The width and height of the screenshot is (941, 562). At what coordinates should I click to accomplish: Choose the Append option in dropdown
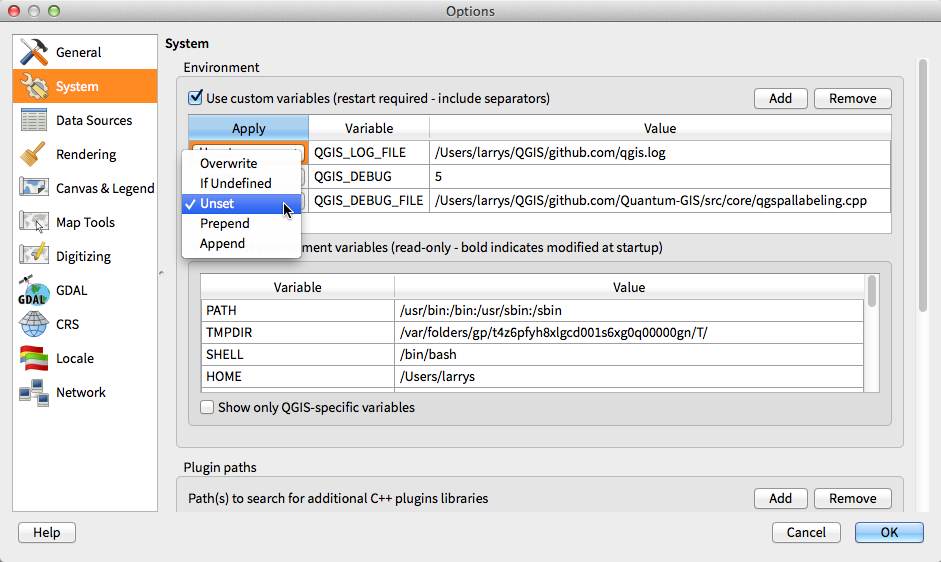[x=222, y=243]
